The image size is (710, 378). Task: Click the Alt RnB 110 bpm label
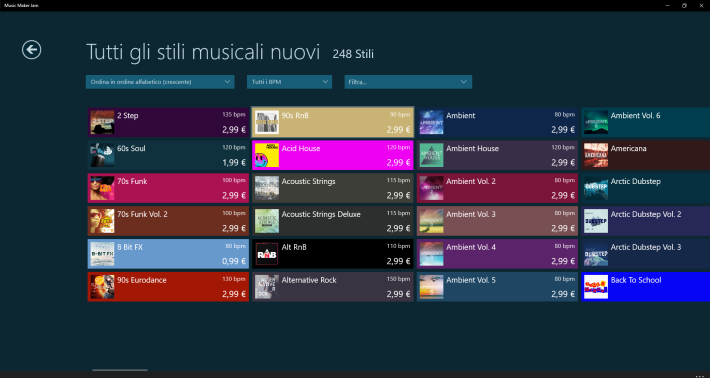click(x=398, y=246)
